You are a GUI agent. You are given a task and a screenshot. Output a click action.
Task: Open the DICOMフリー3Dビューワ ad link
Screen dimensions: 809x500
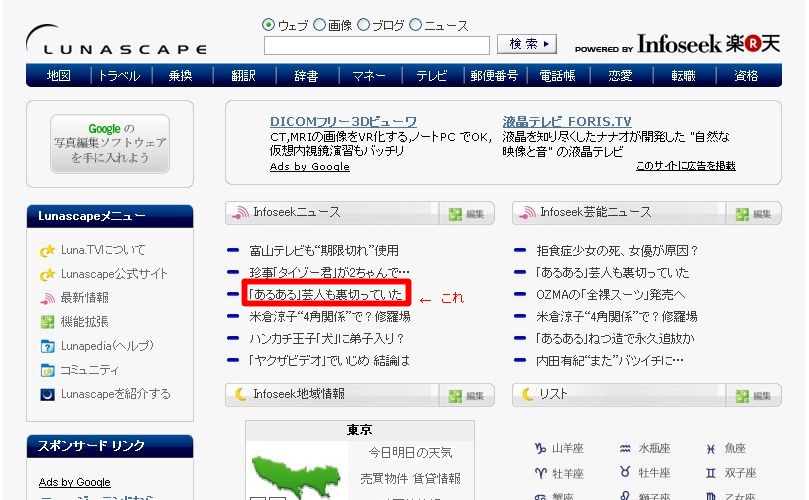point(343,122)
